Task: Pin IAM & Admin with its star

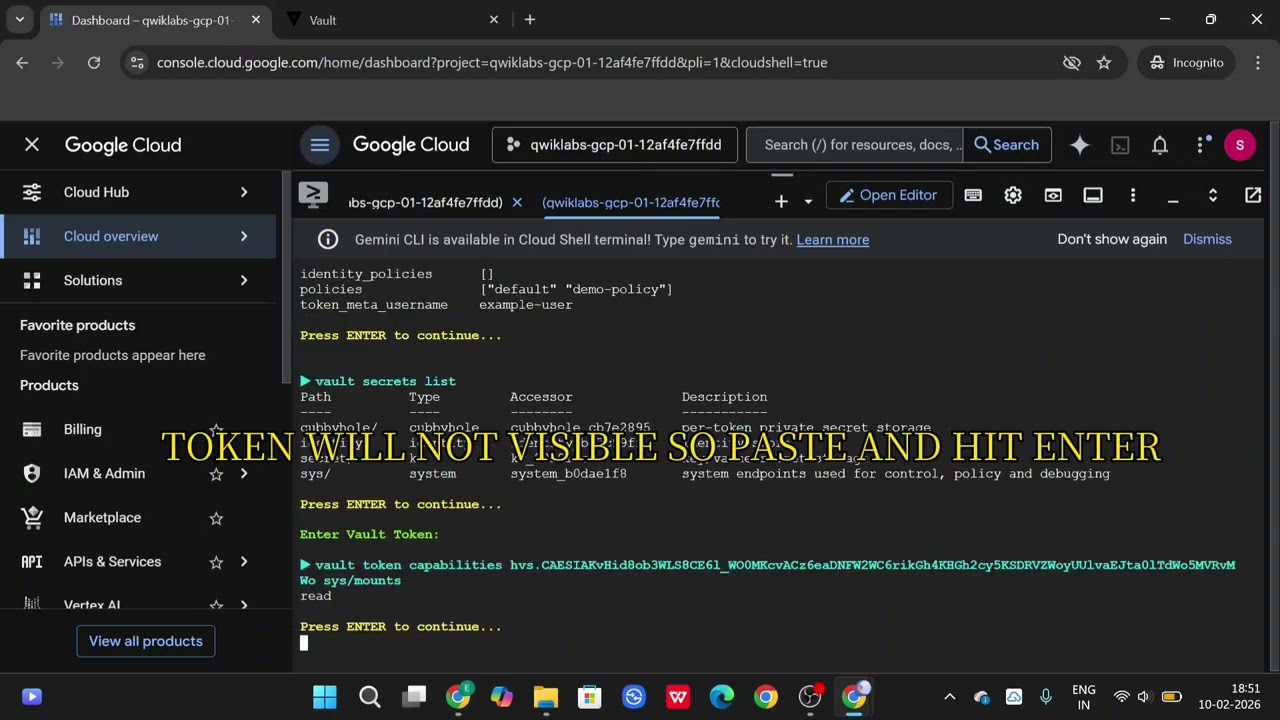Action: click(216, 474)
